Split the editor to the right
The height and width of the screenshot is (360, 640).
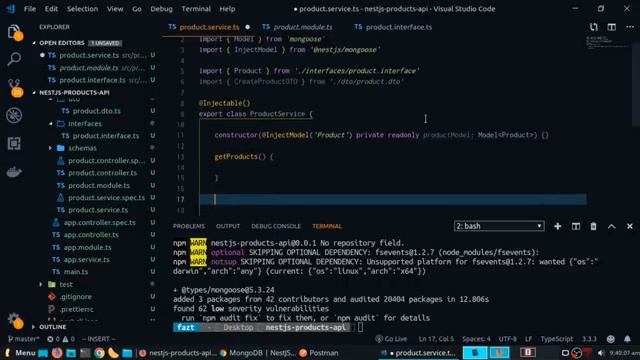[611, 27]
